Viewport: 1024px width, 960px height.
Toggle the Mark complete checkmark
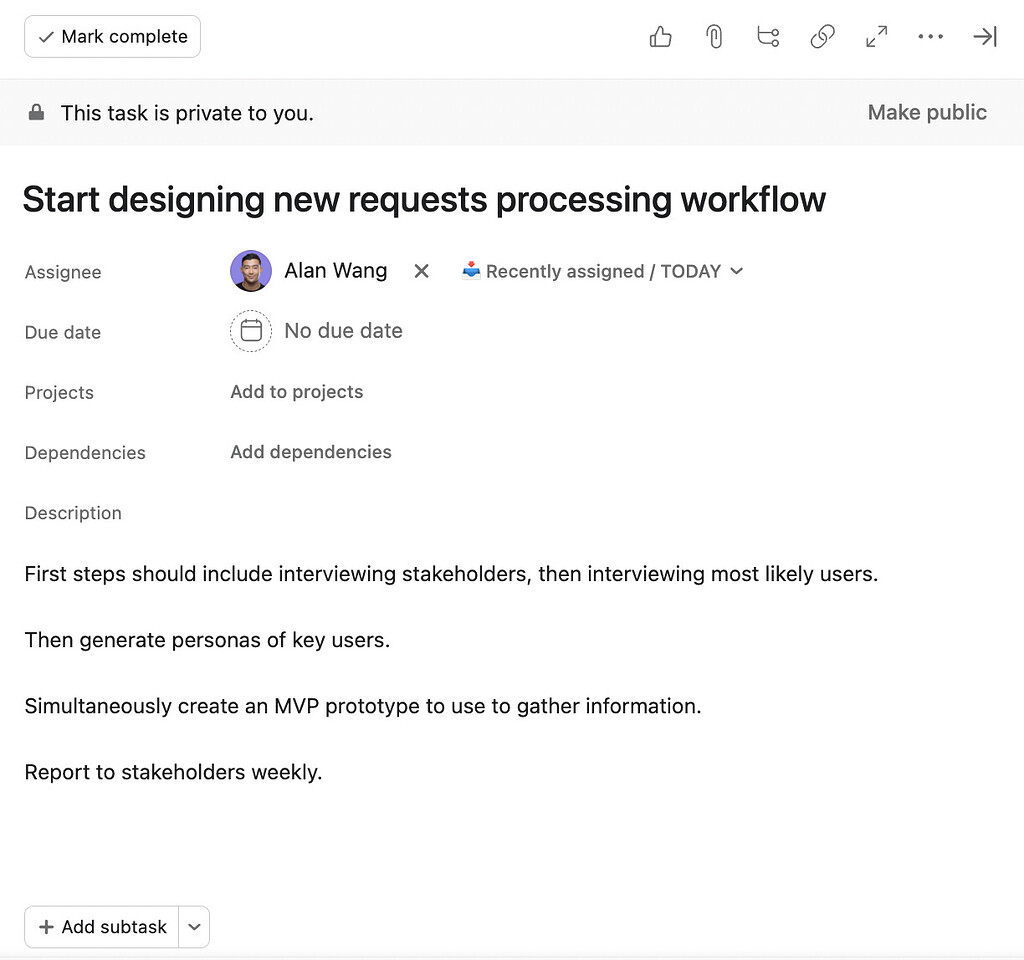[111, 36]
